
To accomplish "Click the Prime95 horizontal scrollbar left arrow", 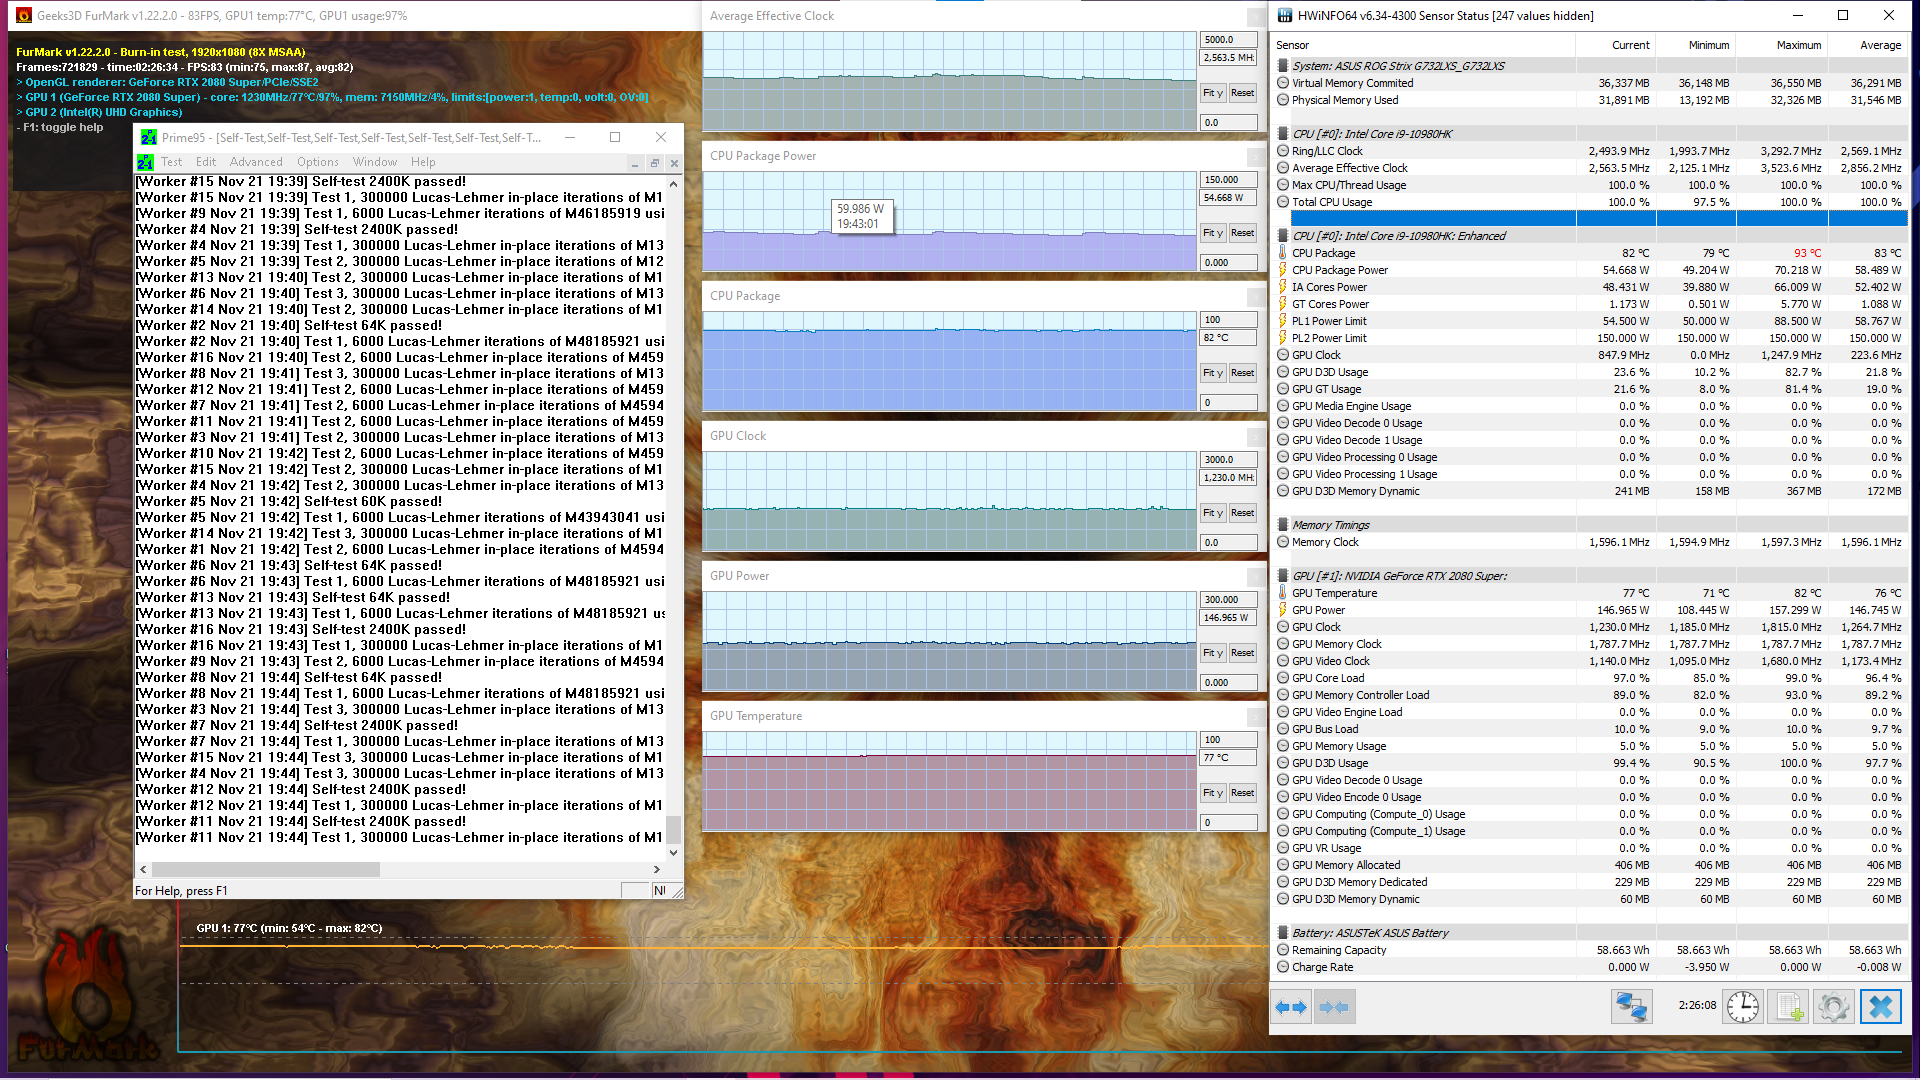I will coord(143,869).
